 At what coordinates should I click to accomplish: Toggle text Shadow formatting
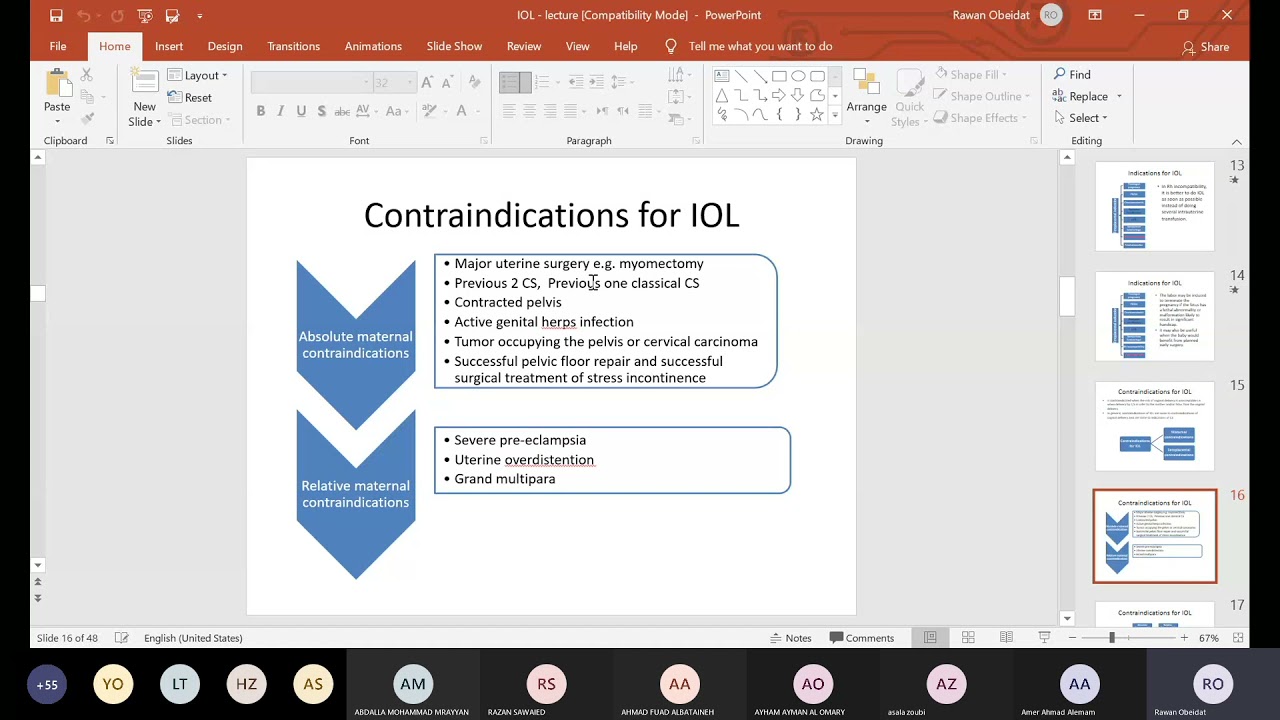321,111
